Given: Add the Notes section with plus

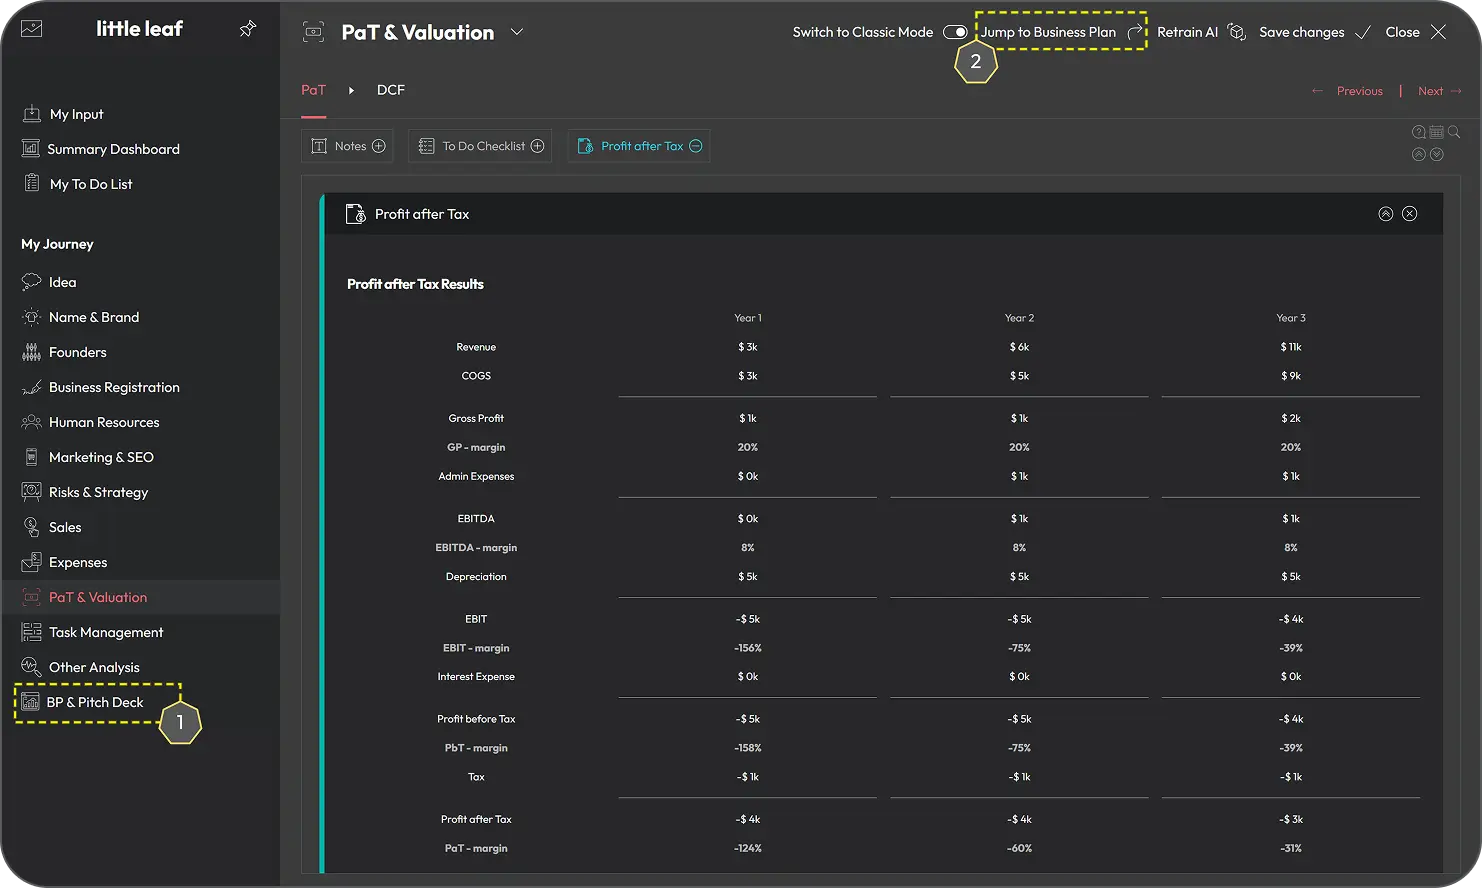Looking at the screenshot, I should (x=378, y=146).
